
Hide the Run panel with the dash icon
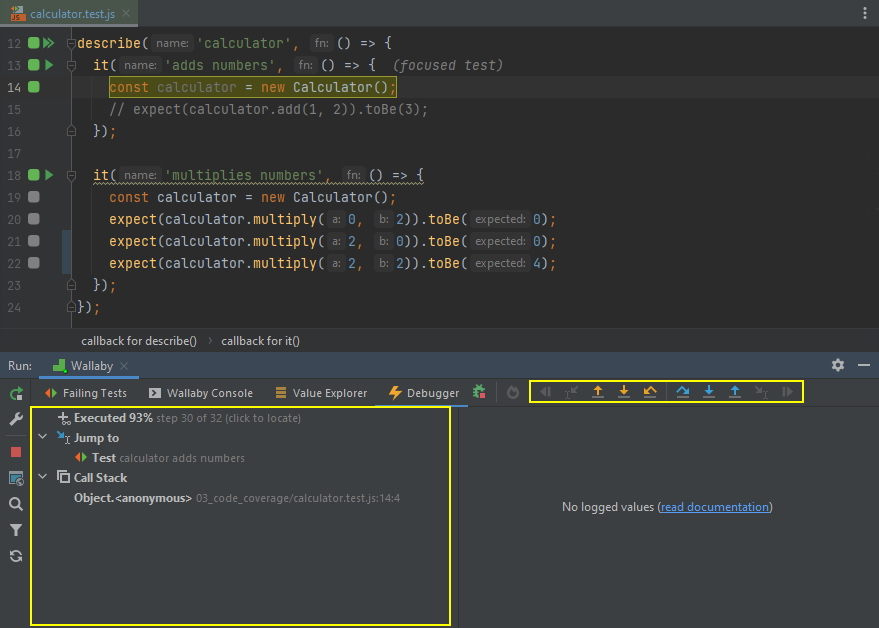tap(864, 365)
